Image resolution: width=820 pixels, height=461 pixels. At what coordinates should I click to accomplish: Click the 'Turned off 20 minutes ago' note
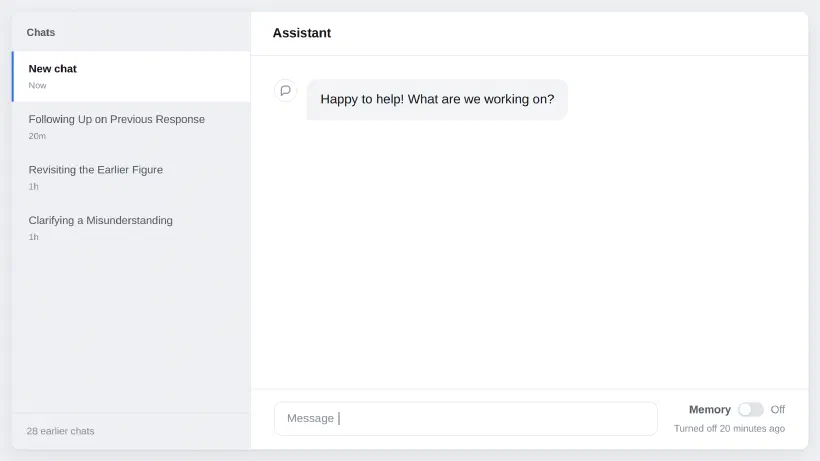click(x=729, y=429)
